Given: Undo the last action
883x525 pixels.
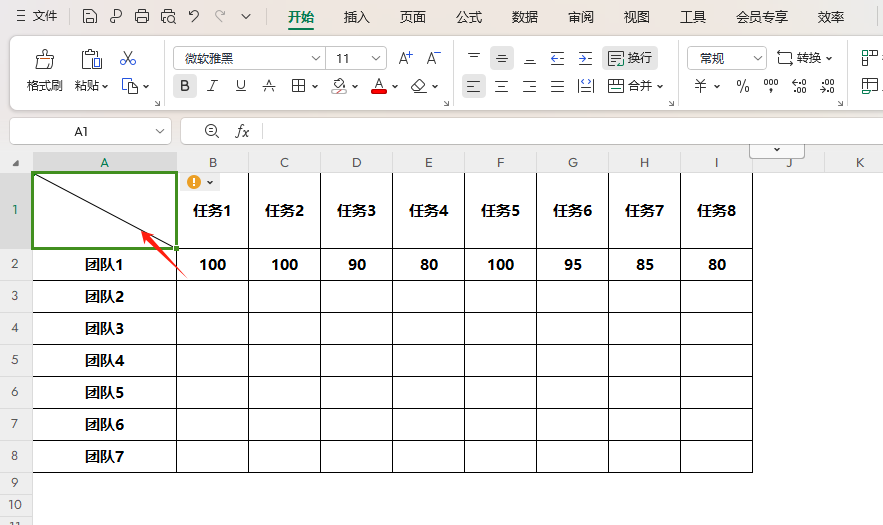Looking at the screenshot, I should [x=194, y=16].
